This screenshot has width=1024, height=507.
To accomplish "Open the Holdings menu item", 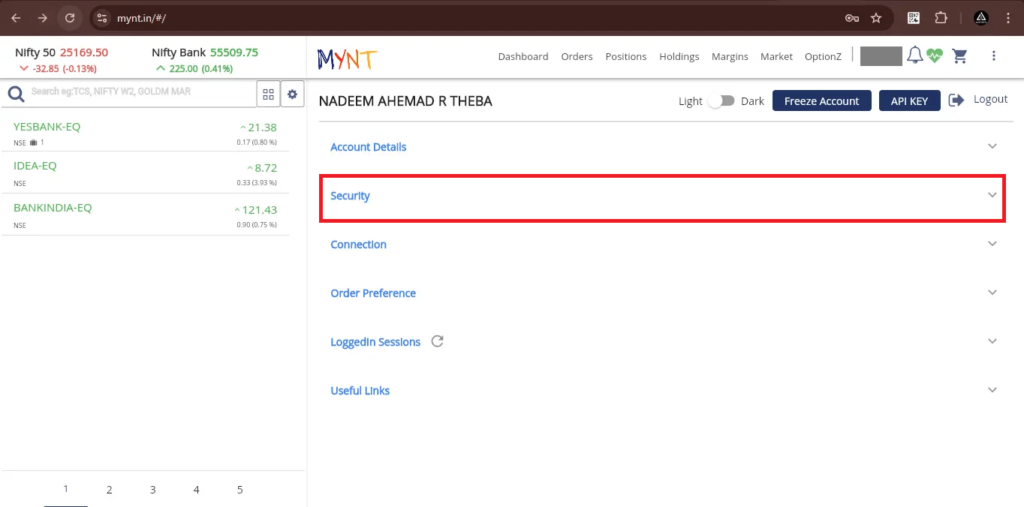I will tap(679, 57).
